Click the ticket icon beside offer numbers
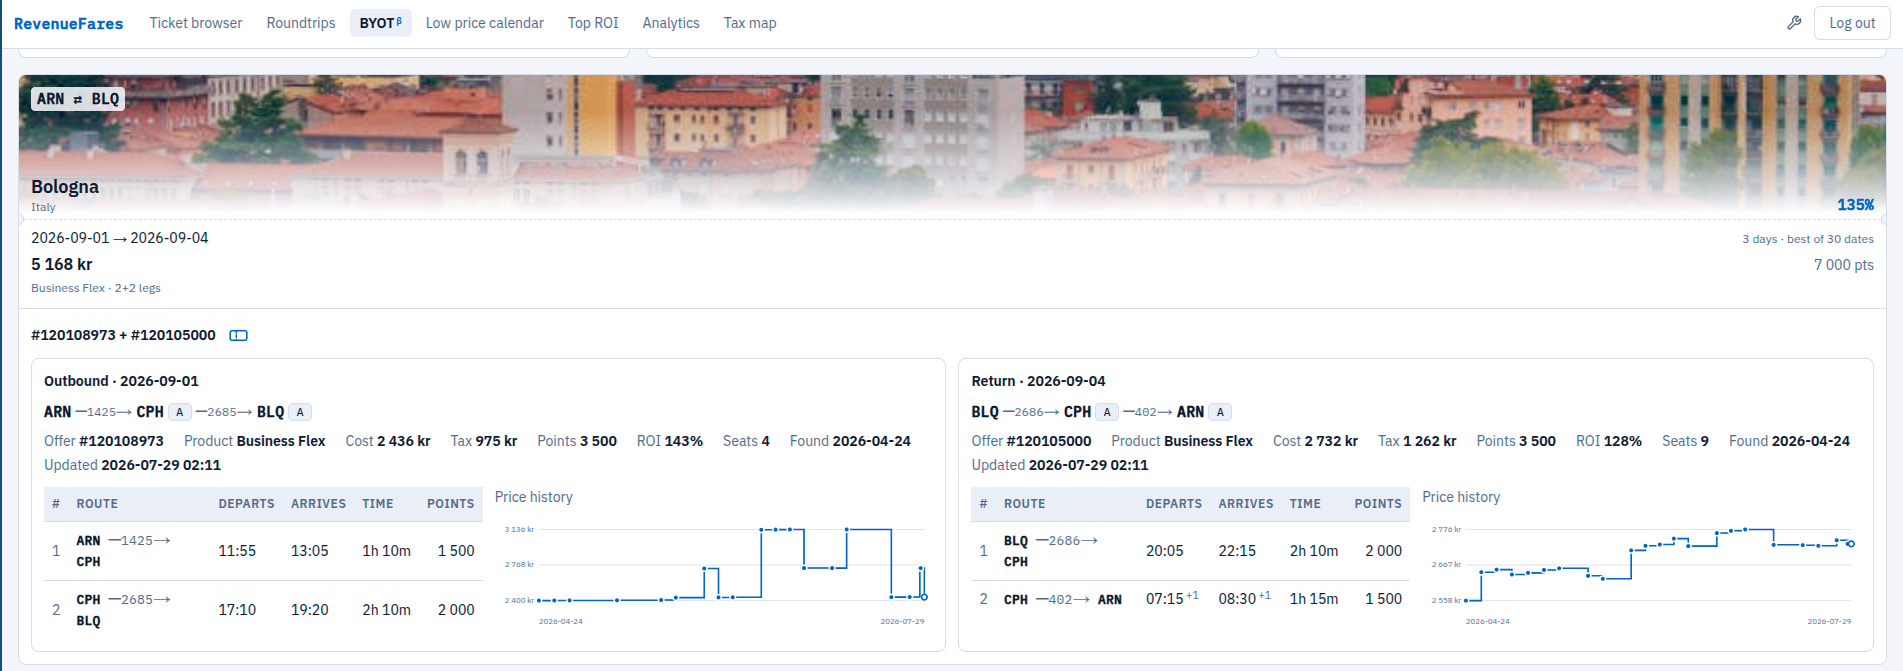The width and height of the screenshot is (1903, 671). click(x=238, y=336)
